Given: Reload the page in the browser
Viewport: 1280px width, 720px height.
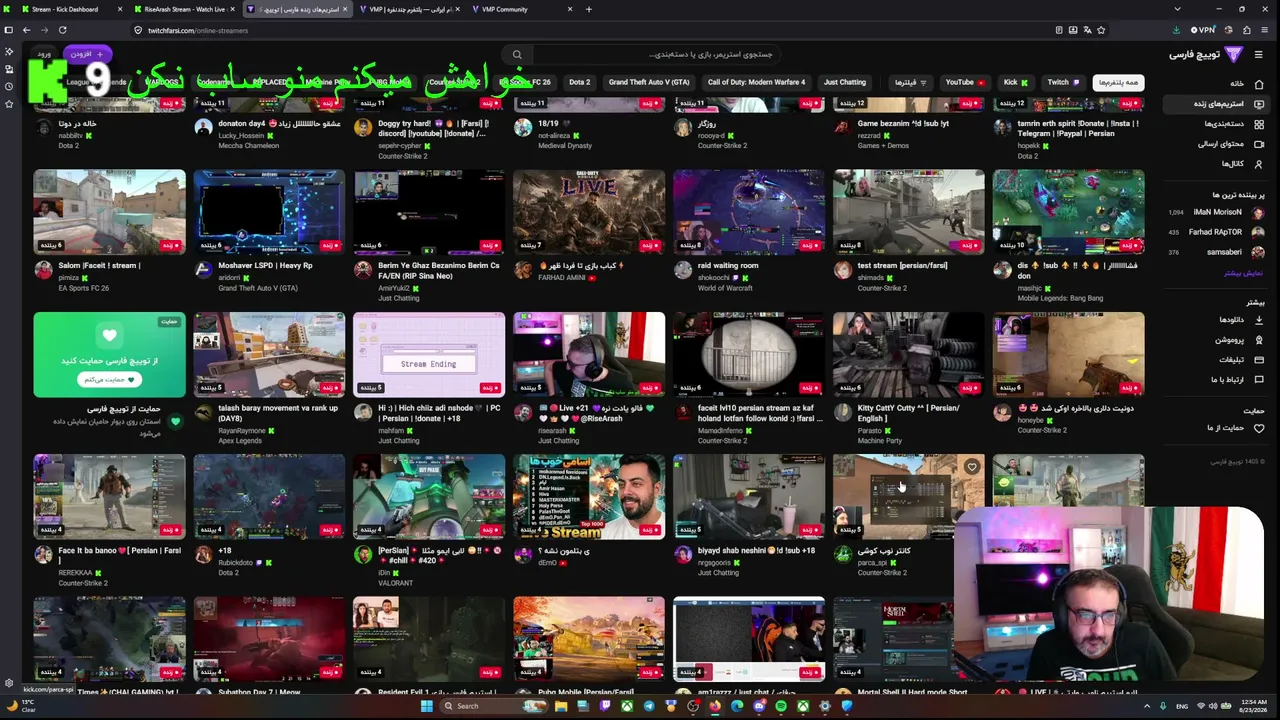Looking at the screenshot, I should coord(62,30).
